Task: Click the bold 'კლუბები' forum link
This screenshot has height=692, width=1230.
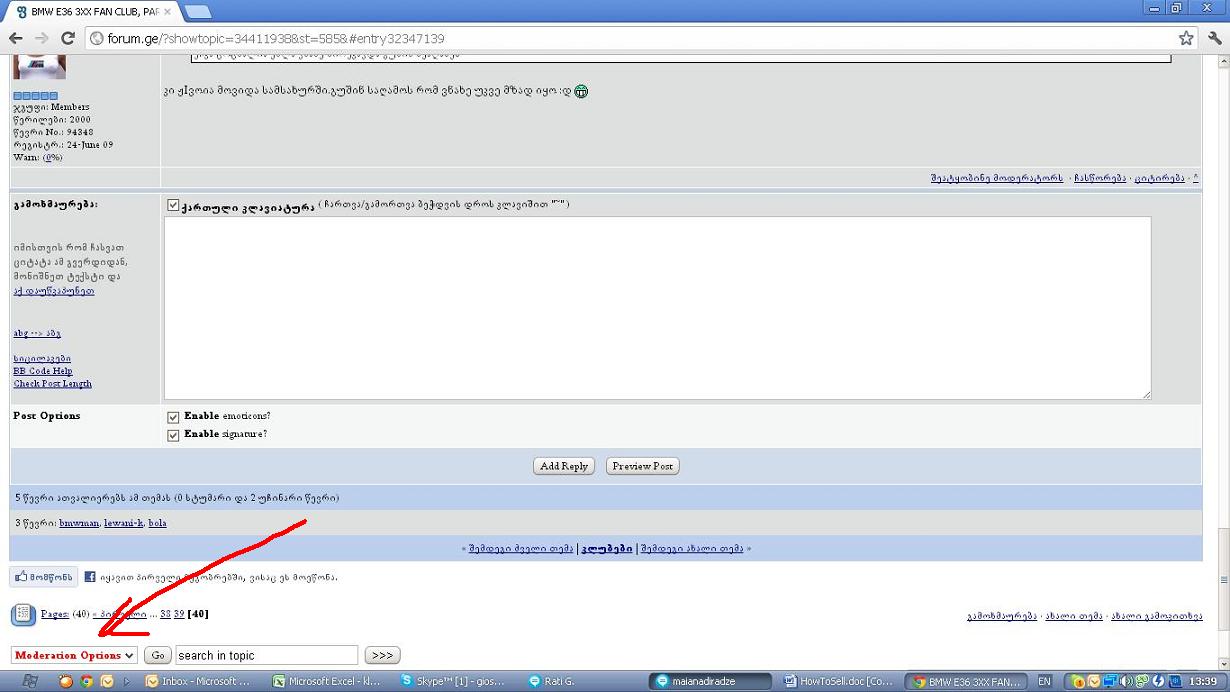Action: [x=607, y=548]
